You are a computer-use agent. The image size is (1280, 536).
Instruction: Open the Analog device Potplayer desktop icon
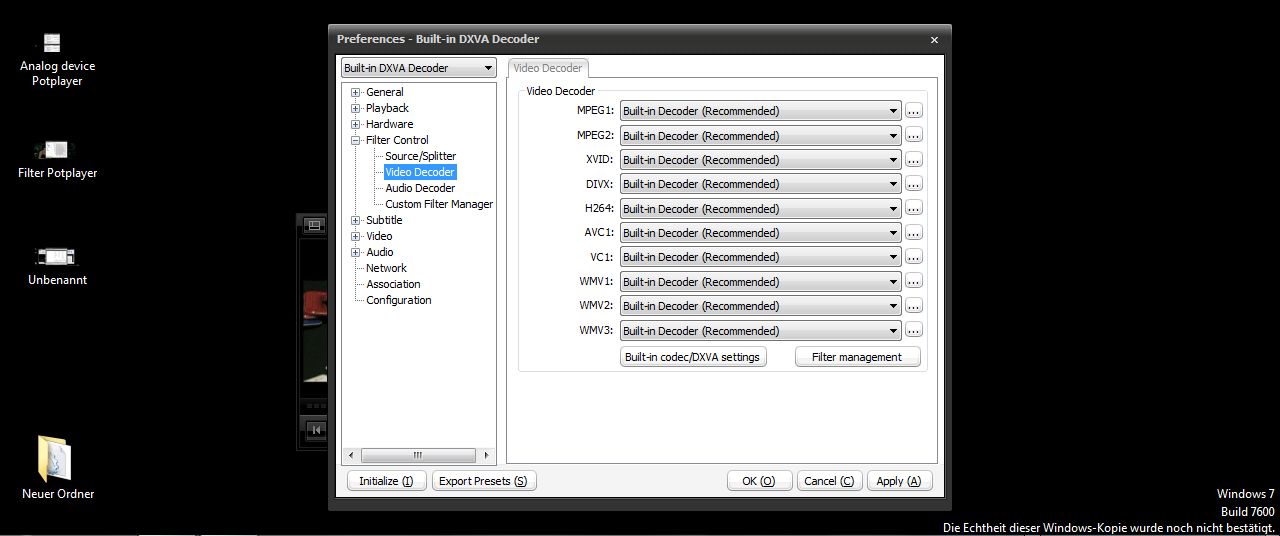[x=52, y=43]
